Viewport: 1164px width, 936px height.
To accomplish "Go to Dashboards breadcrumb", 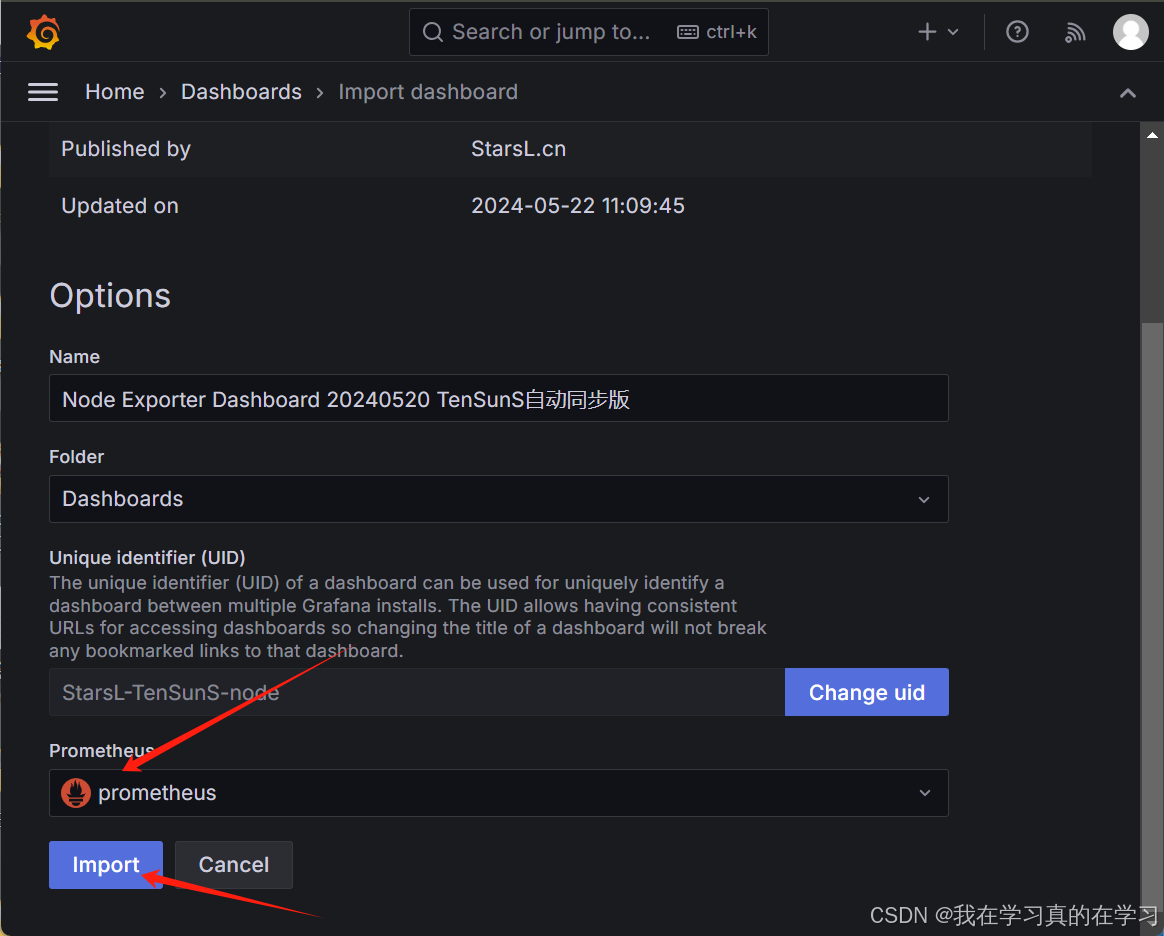I will [241, 91].
